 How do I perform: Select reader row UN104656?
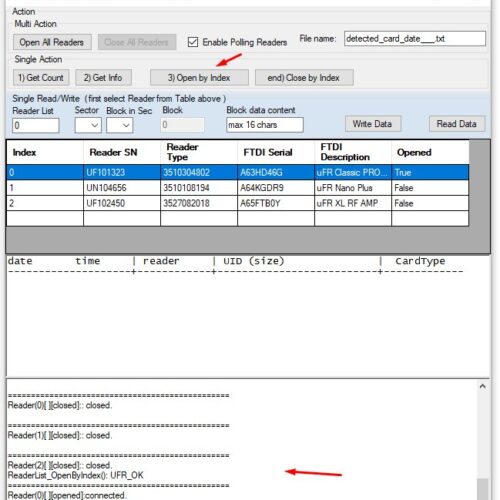tap(122, 188)
